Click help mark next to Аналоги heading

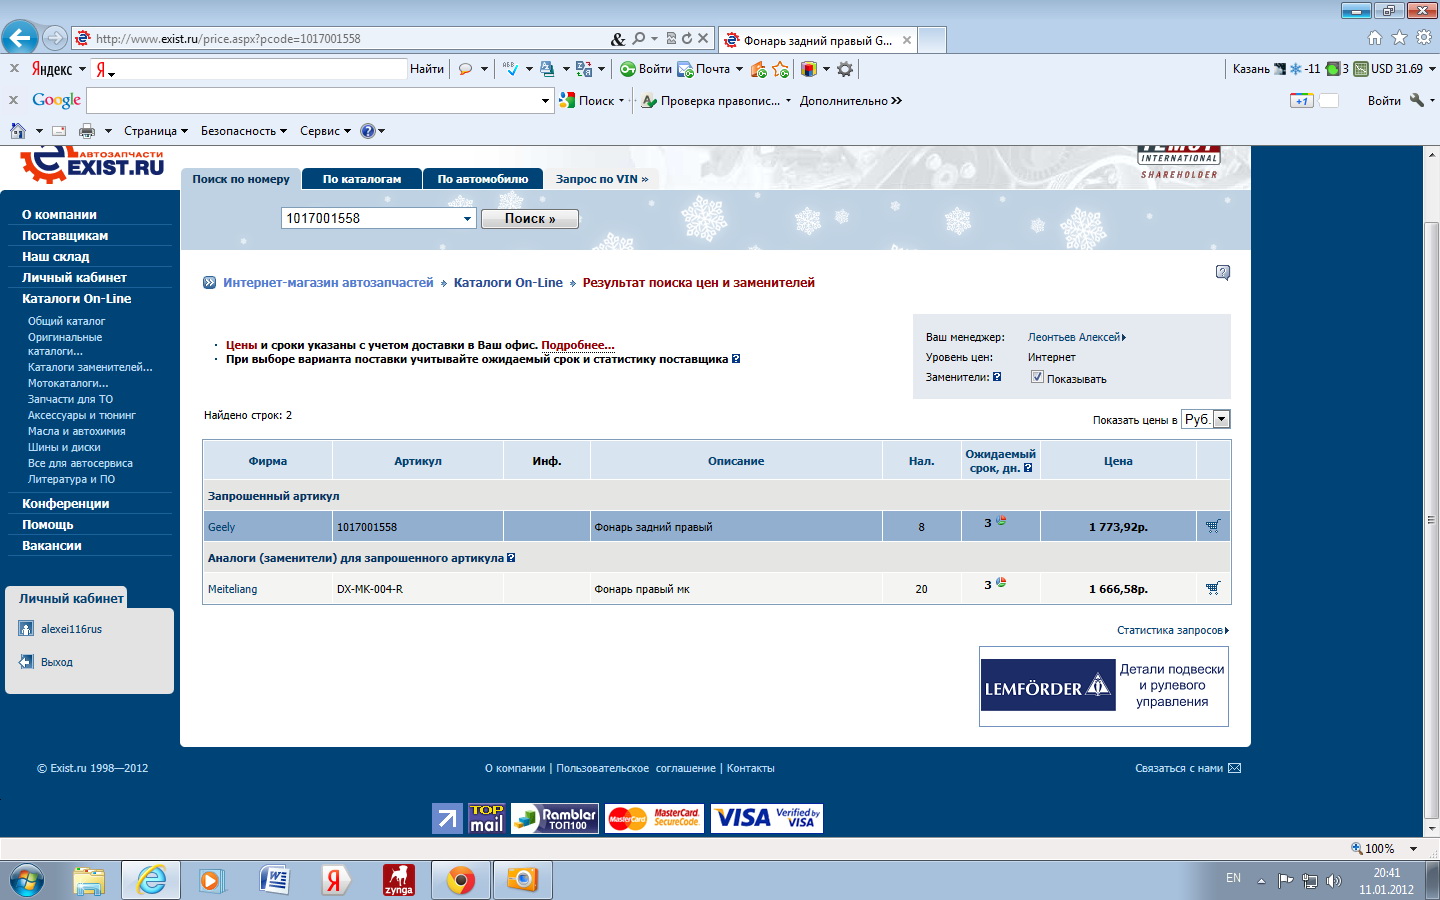click(511, 558)
